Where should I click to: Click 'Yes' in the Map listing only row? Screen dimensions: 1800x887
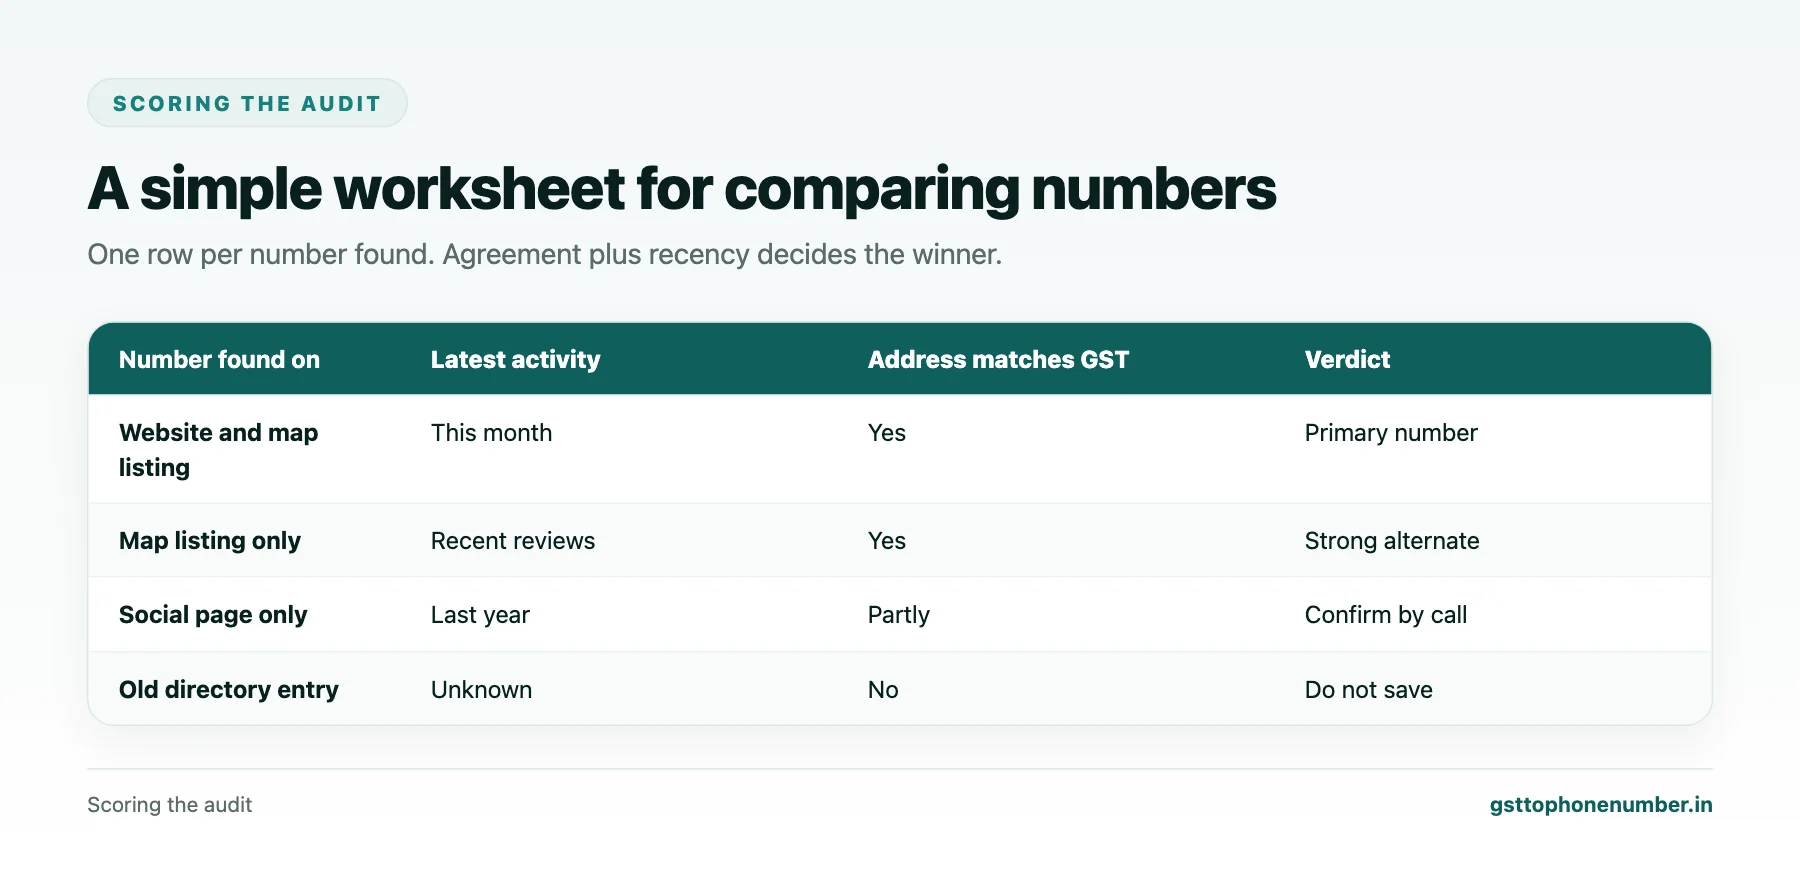click(x=887, y=541)
